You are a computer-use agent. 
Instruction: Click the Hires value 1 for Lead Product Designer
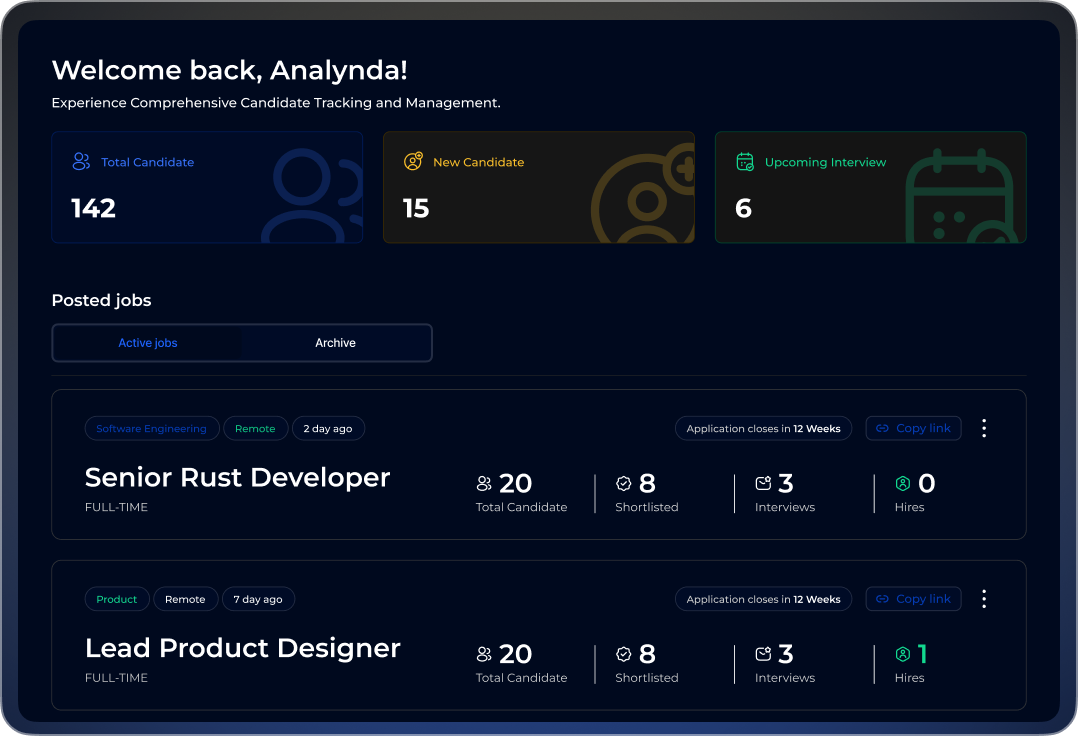pyautogui.click(x=923, y=654)
